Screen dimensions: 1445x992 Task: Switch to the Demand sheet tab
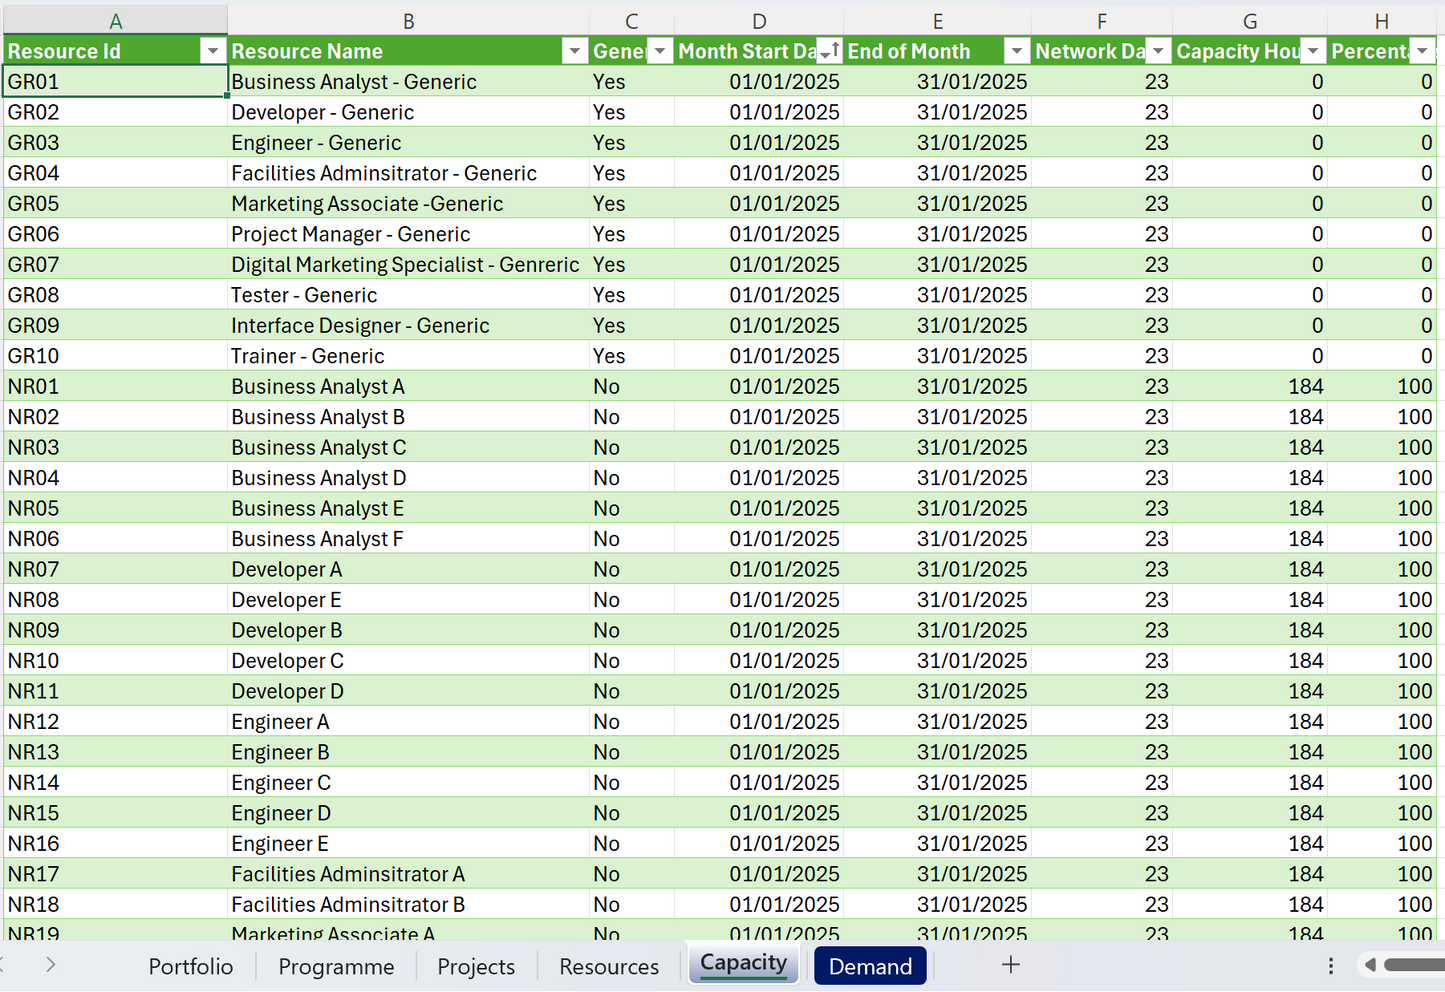869,966
